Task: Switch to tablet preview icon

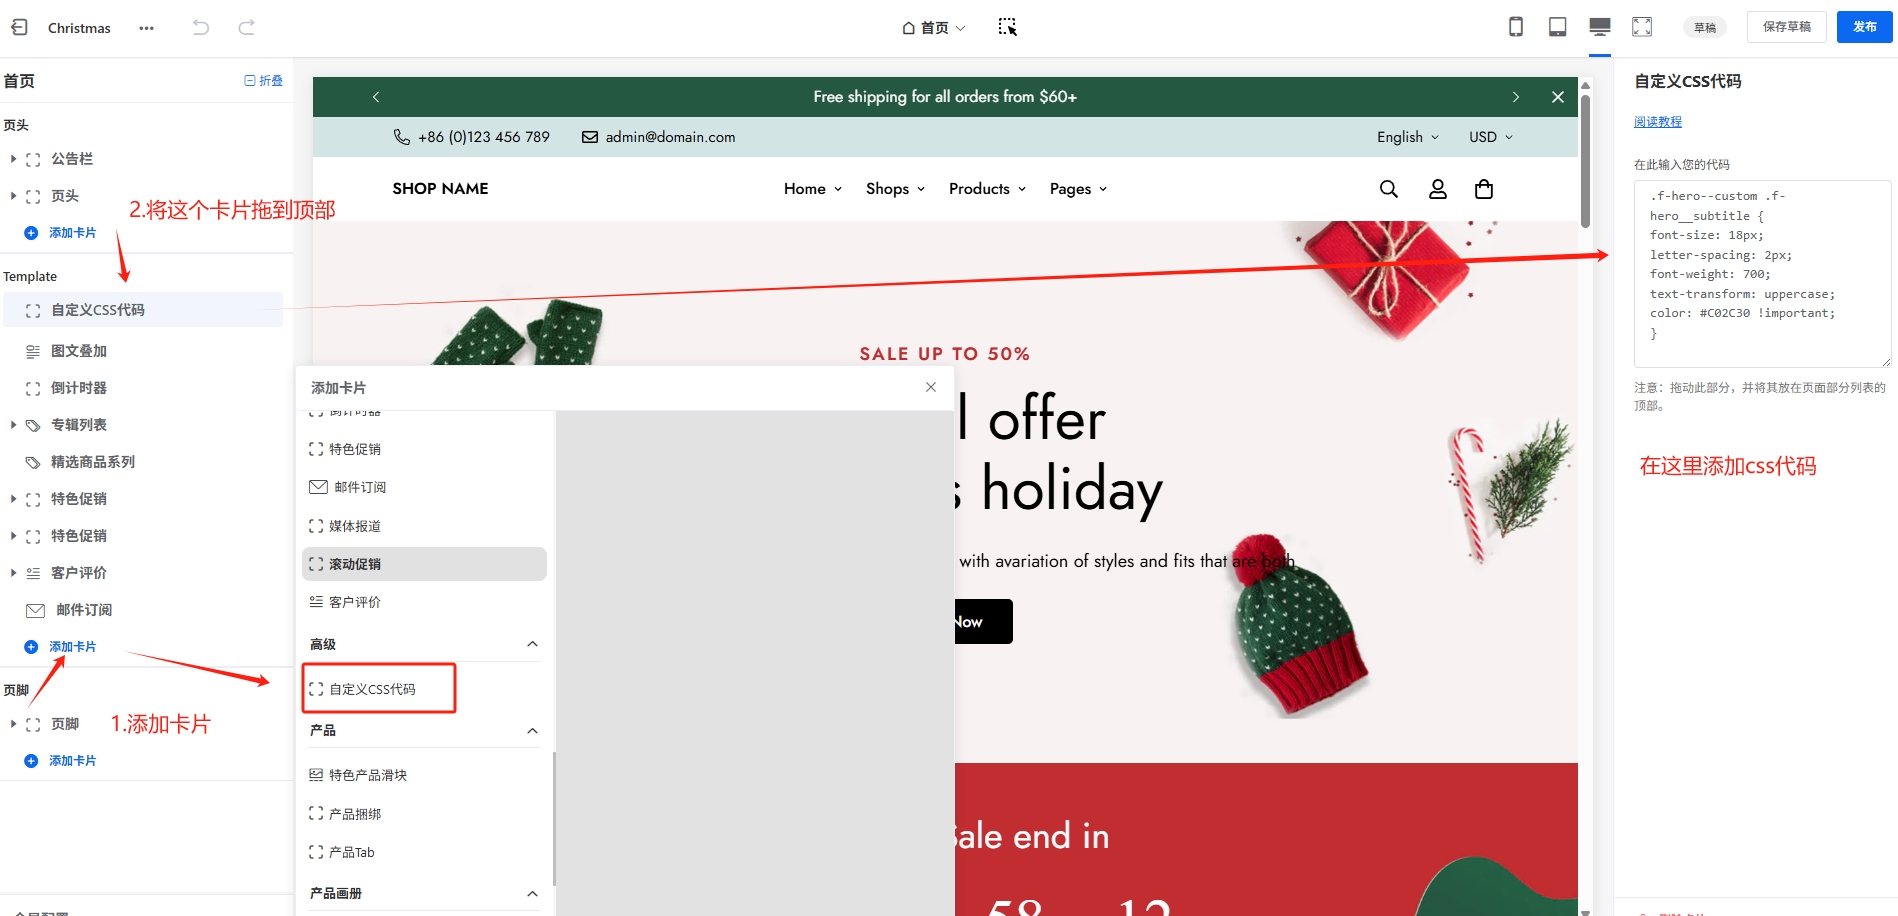Action: tap(1558, 27)
